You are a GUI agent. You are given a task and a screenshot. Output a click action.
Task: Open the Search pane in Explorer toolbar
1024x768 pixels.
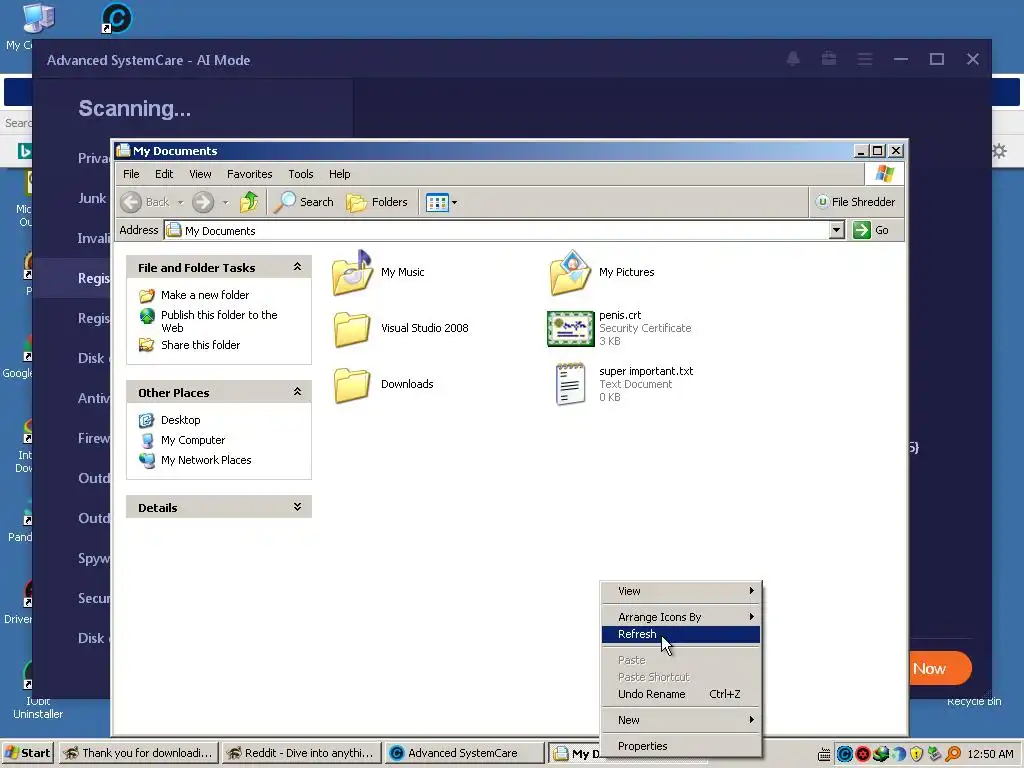(x=304, y=202)
